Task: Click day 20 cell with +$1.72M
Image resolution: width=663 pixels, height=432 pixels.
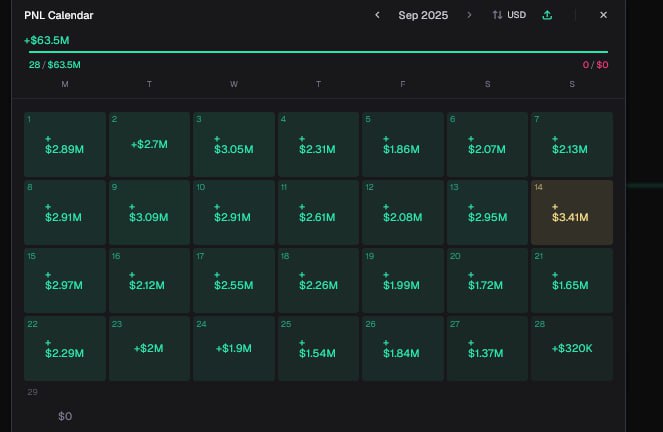Action: pos(488,281)
